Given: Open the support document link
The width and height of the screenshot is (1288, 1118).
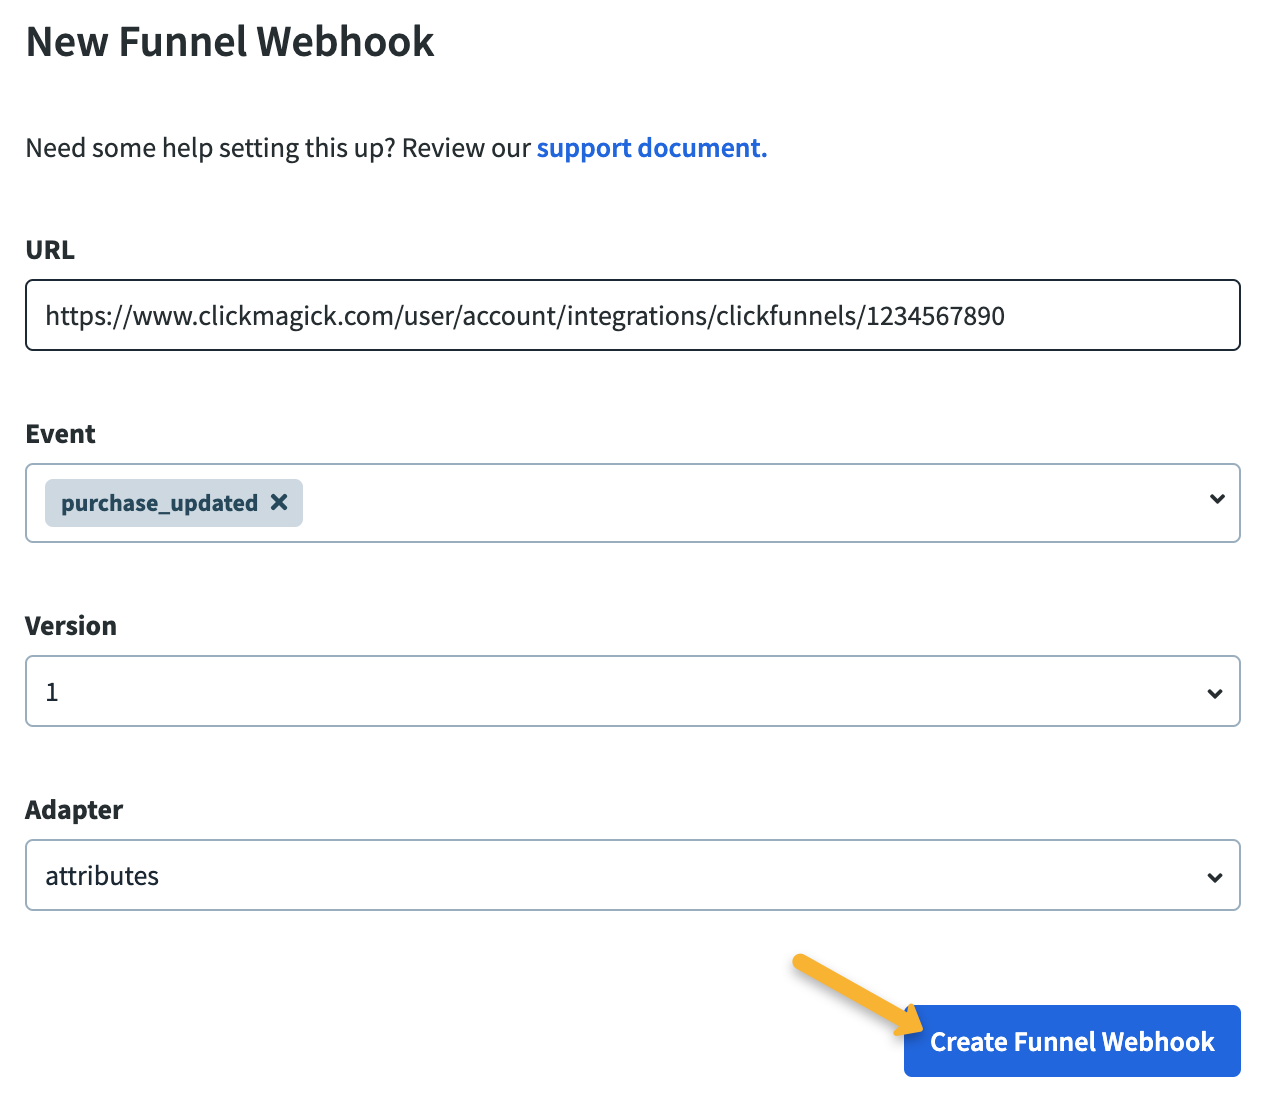Looking at the screenshot, I should 651,148.
